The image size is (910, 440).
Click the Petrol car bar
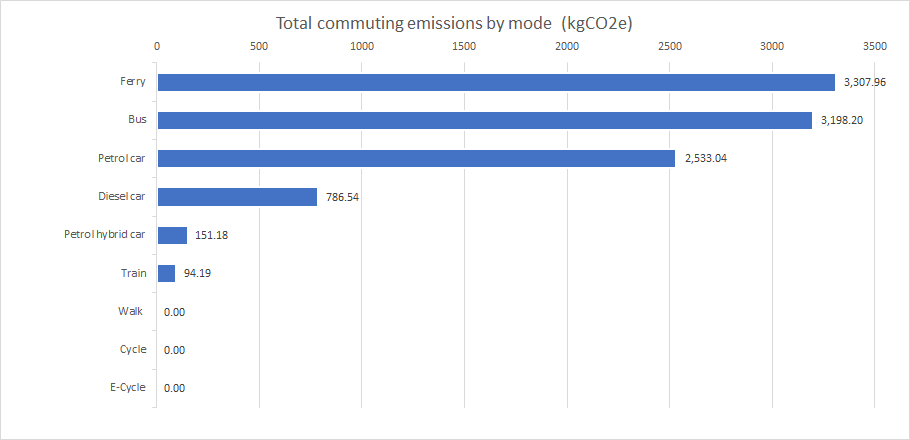[x=415, y=158]
